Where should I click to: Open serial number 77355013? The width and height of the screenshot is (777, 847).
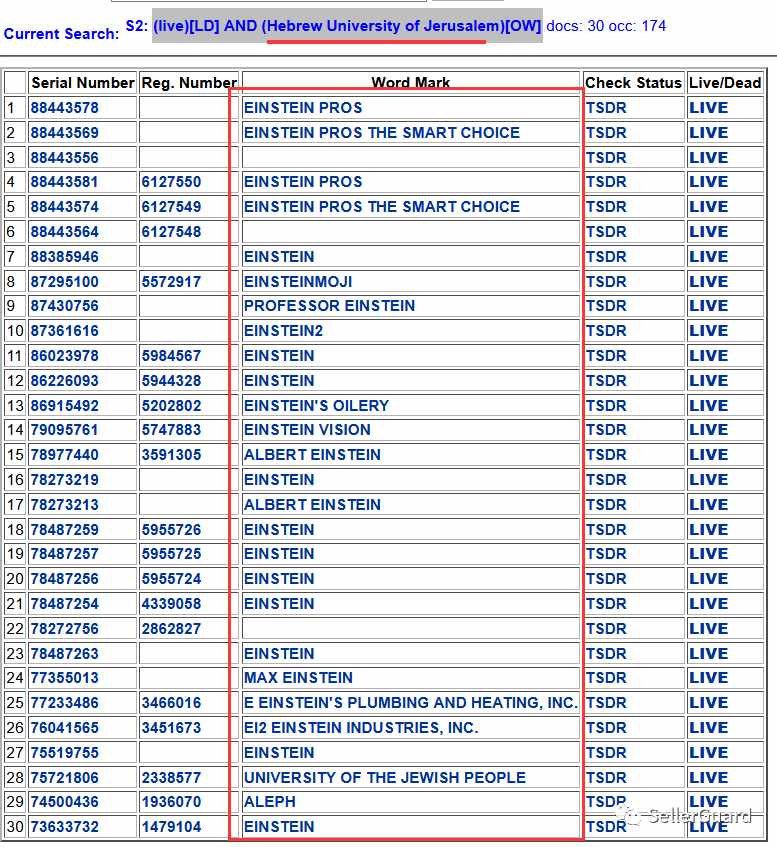click(64, 677)
